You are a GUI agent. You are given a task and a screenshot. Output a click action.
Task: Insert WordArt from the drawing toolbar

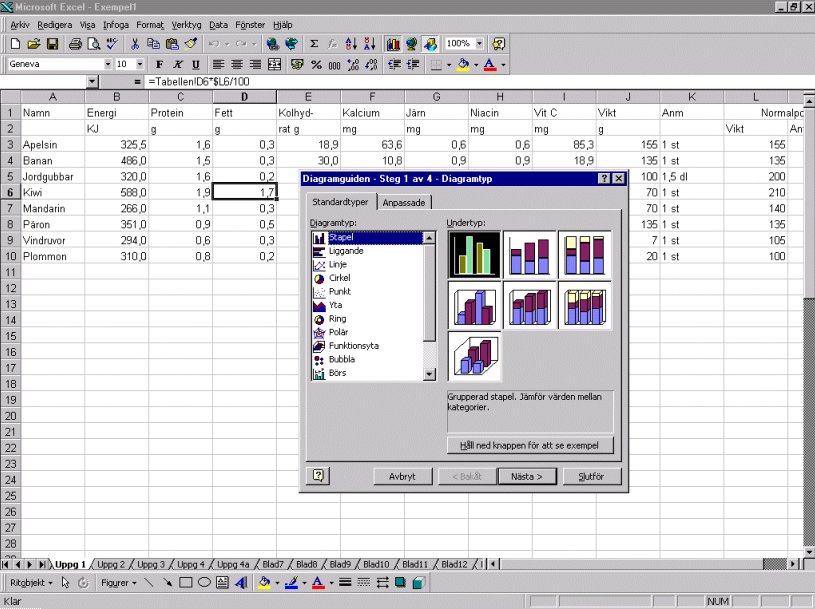[241, 582]
